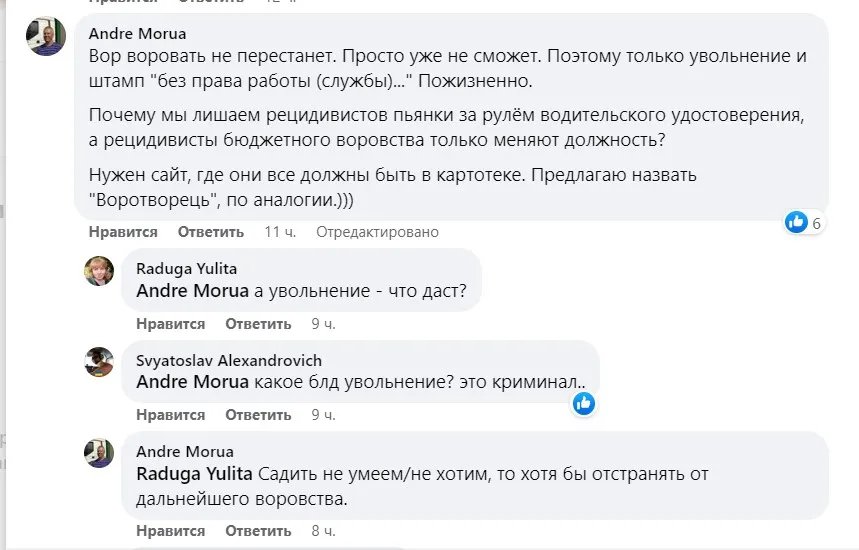Click Andre Morua's top comment avatar

click(46, 36)
